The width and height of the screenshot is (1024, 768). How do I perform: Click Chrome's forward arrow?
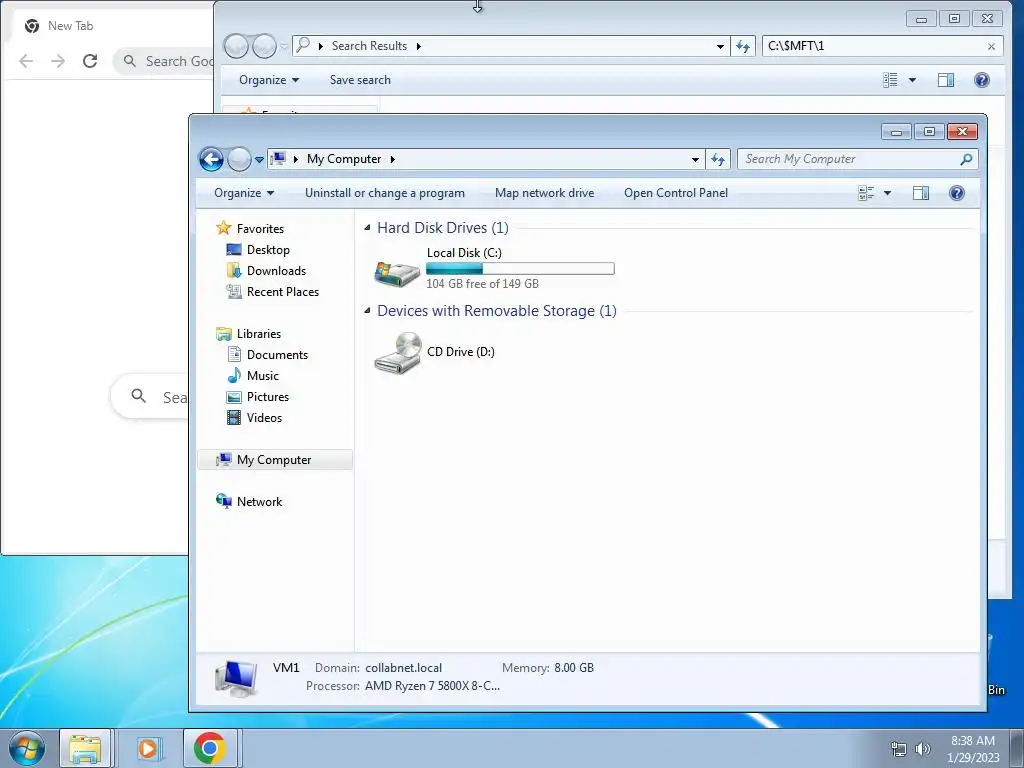[x=58, y=61]
